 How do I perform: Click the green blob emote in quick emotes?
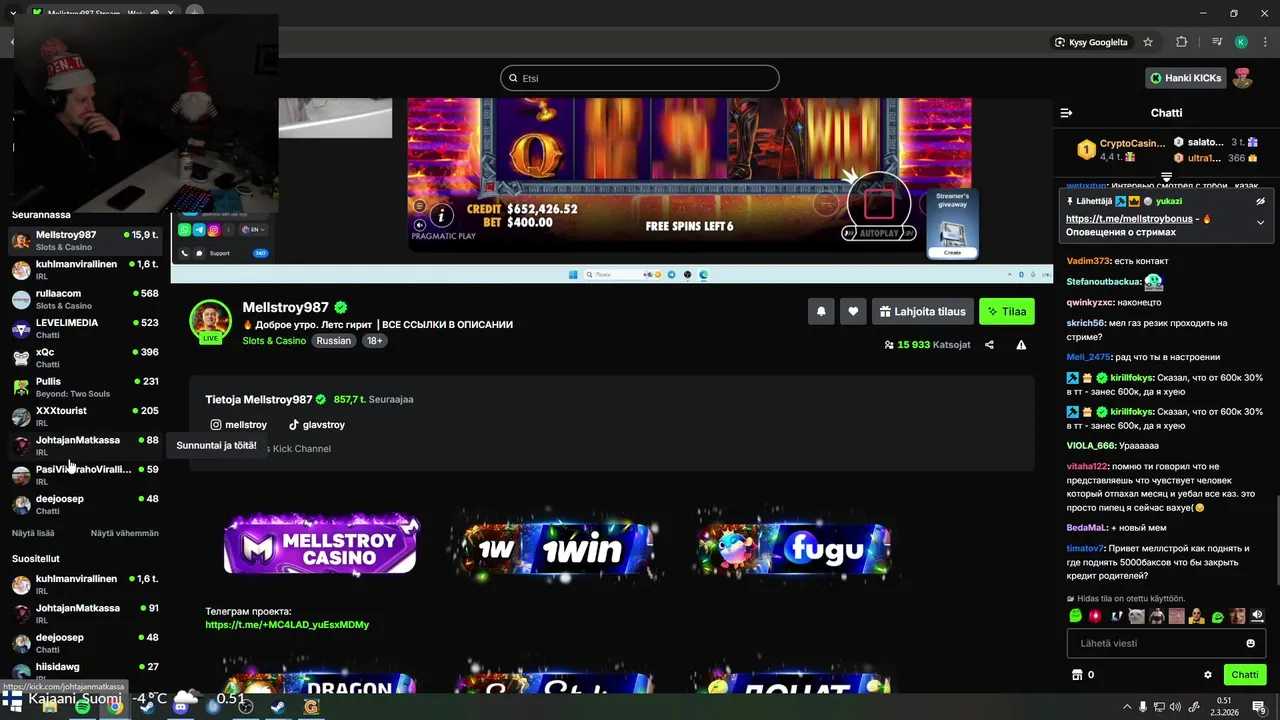tap(1075, 616)
